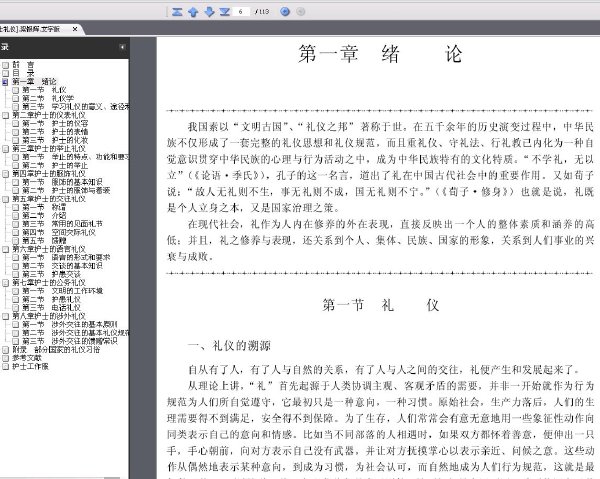Open the 护士工作服 bookmark
The image size is (600, 479).
click(30, 367)
